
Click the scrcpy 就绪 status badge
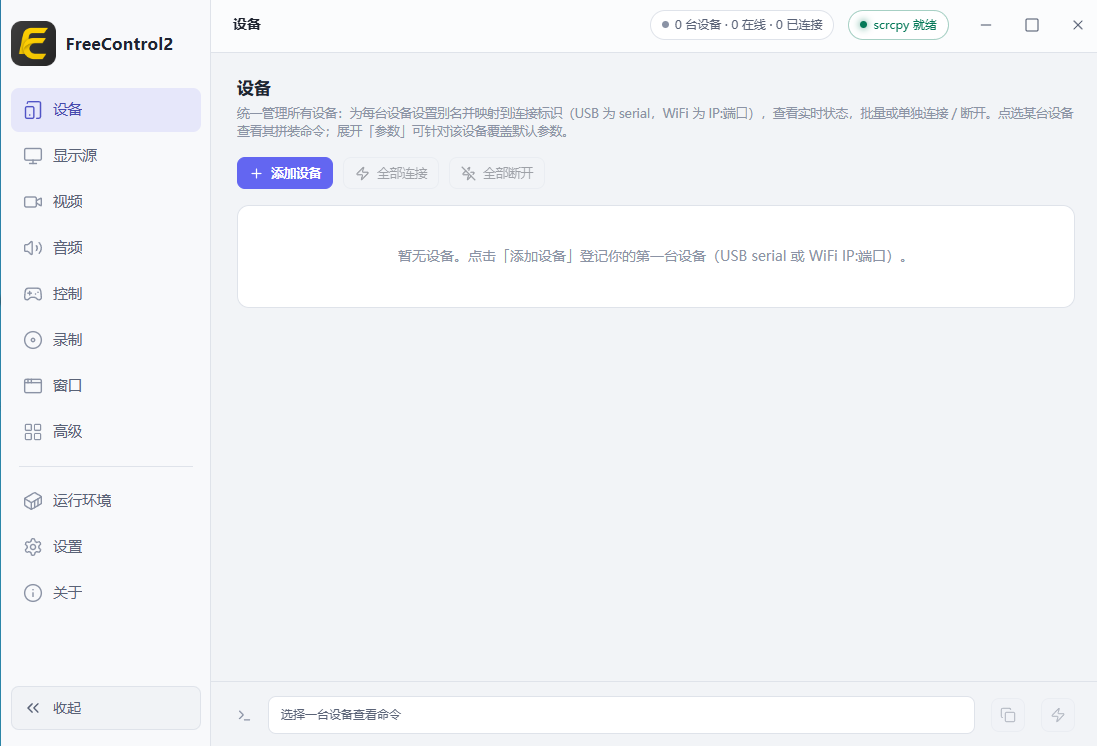[x=898, y=25]
